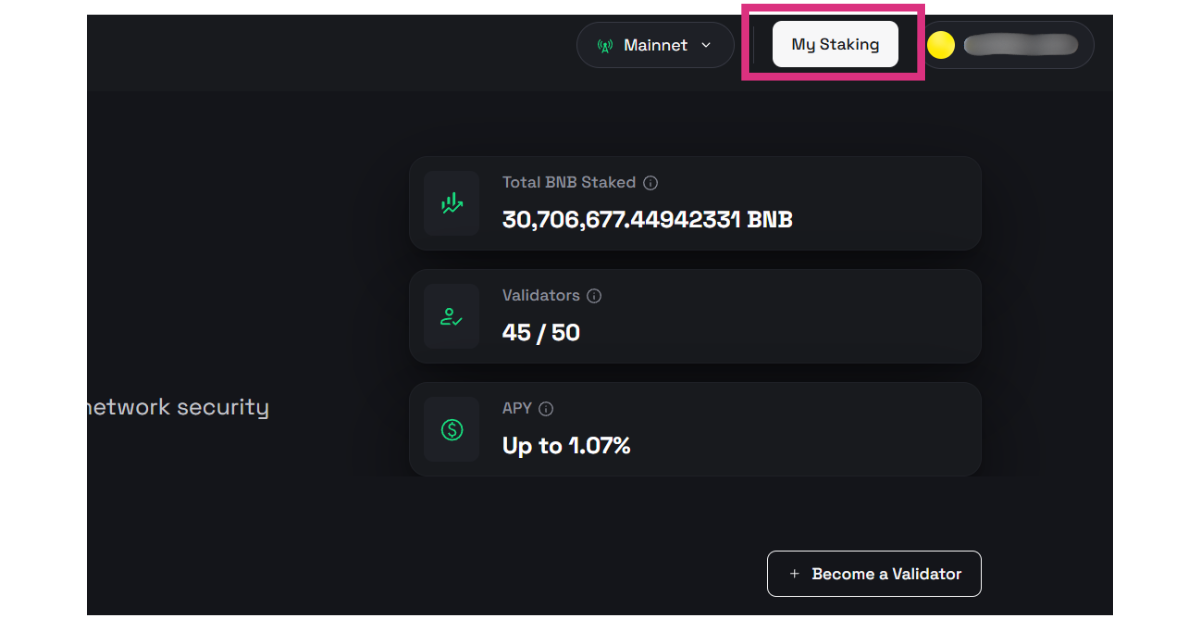Select the Total BNB Staked card

pyautogui.click(x=695, y=203)
